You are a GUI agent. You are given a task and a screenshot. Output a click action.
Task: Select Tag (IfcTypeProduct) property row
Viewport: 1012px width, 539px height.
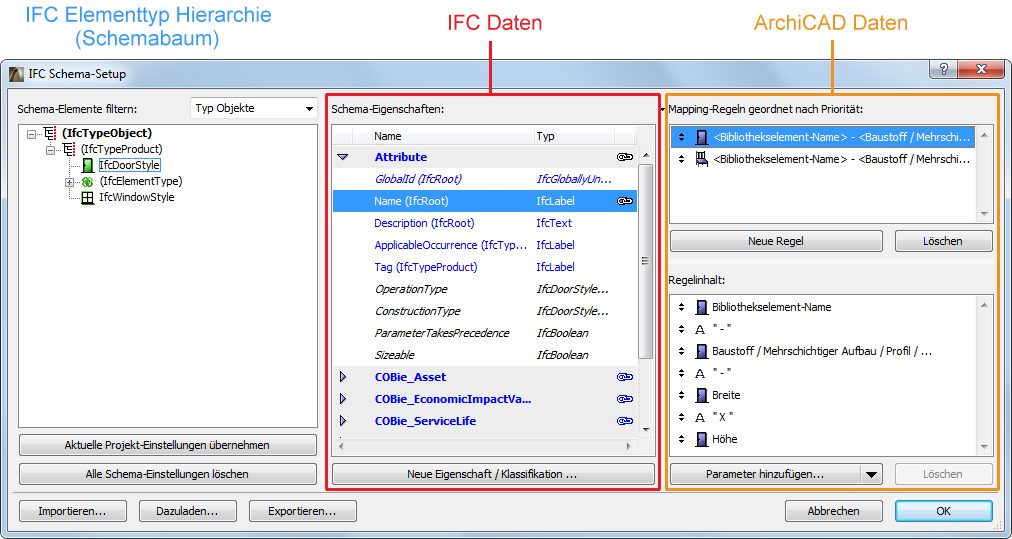[x=485, y=267]
